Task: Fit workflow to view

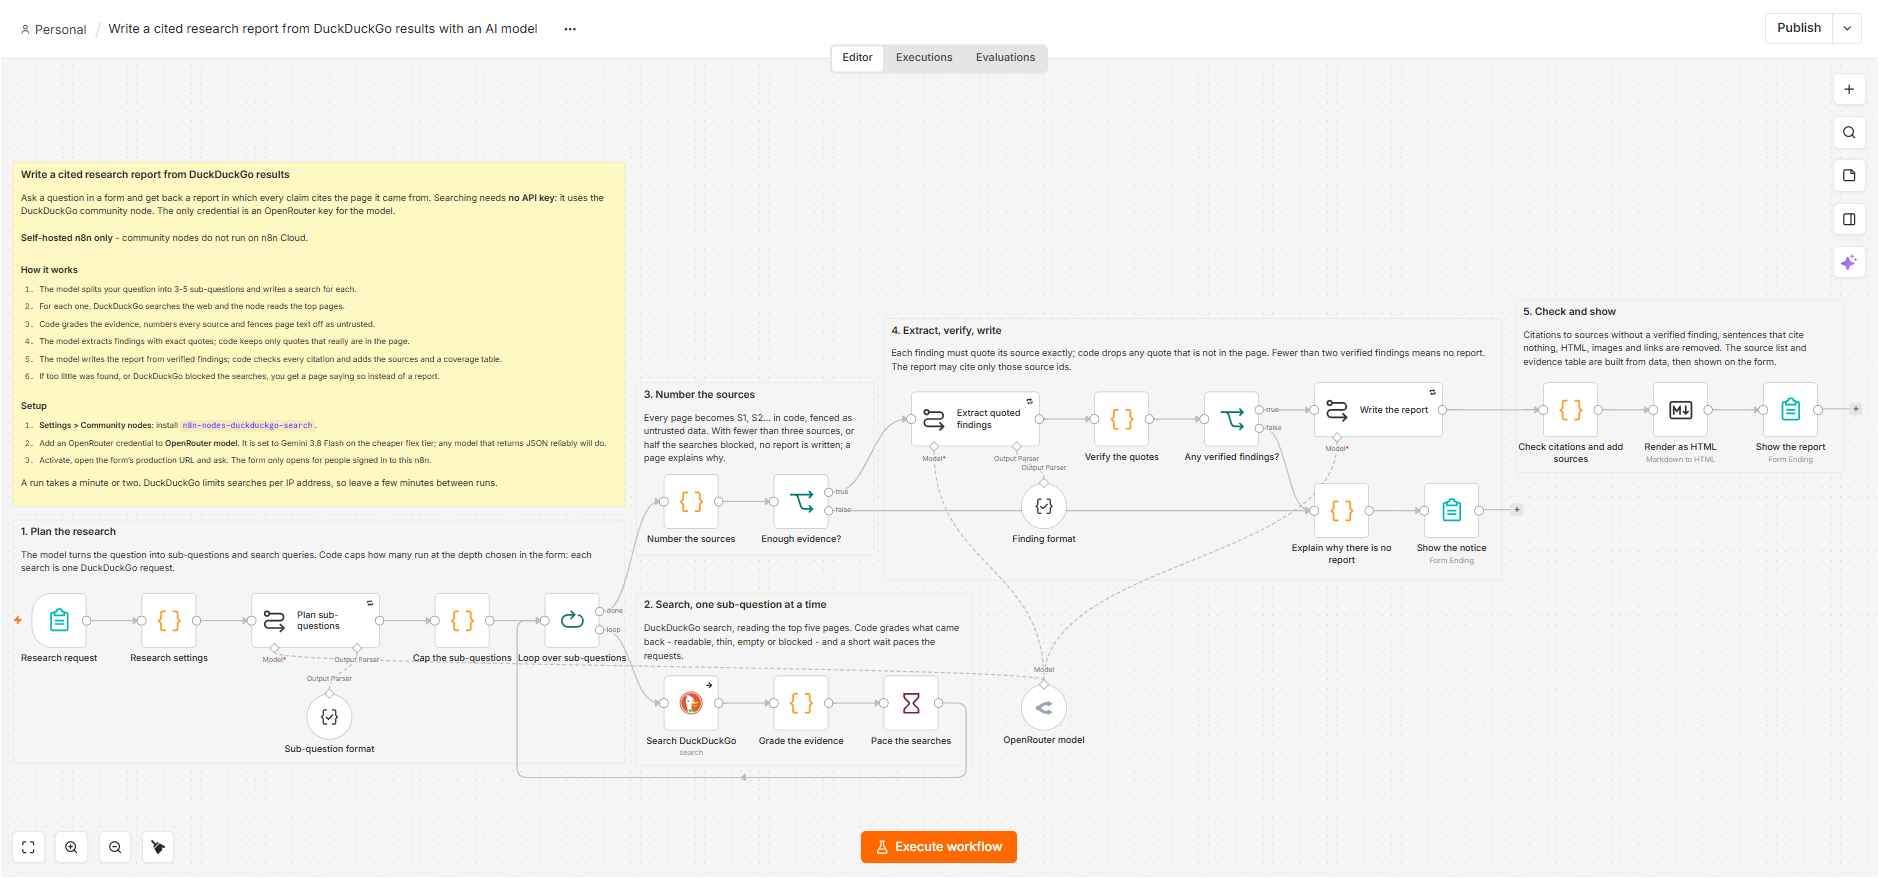Action: (x=28, y=847)
